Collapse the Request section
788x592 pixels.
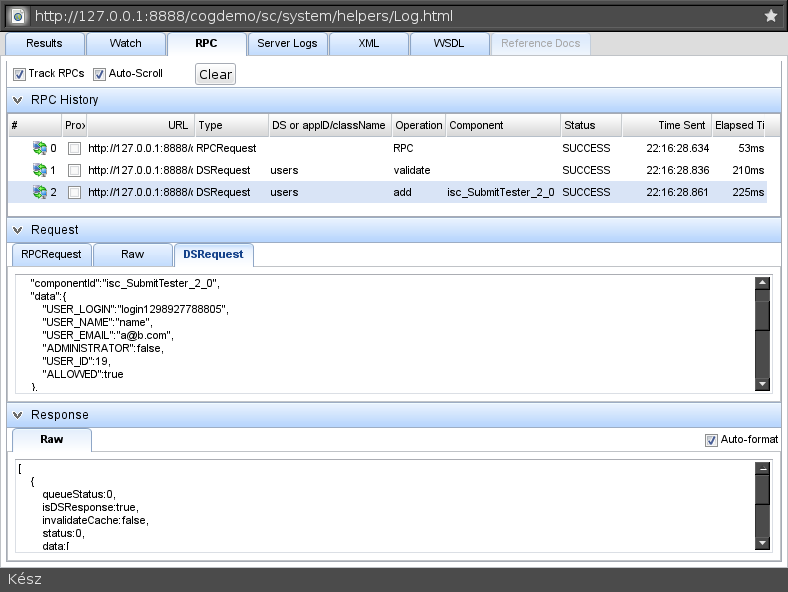[x=18, y=230]
